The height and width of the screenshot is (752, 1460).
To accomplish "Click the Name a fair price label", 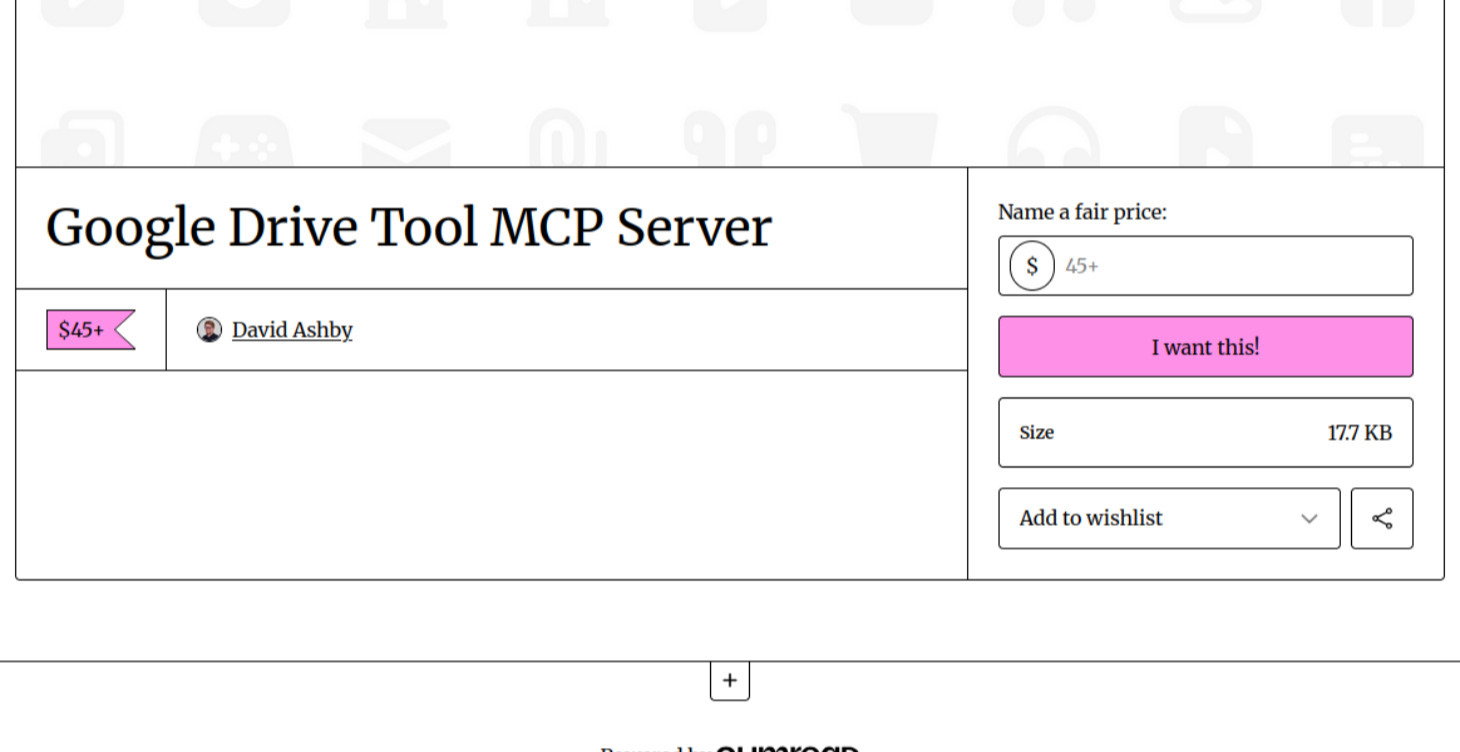I will [x=1082, y=212].
